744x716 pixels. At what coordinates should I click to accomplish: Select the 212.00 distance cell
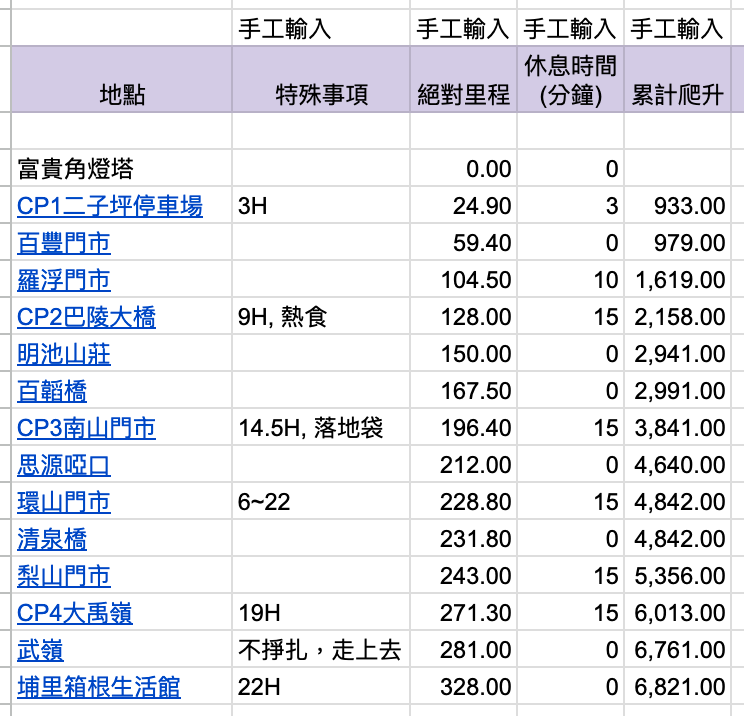click(464, 464)
